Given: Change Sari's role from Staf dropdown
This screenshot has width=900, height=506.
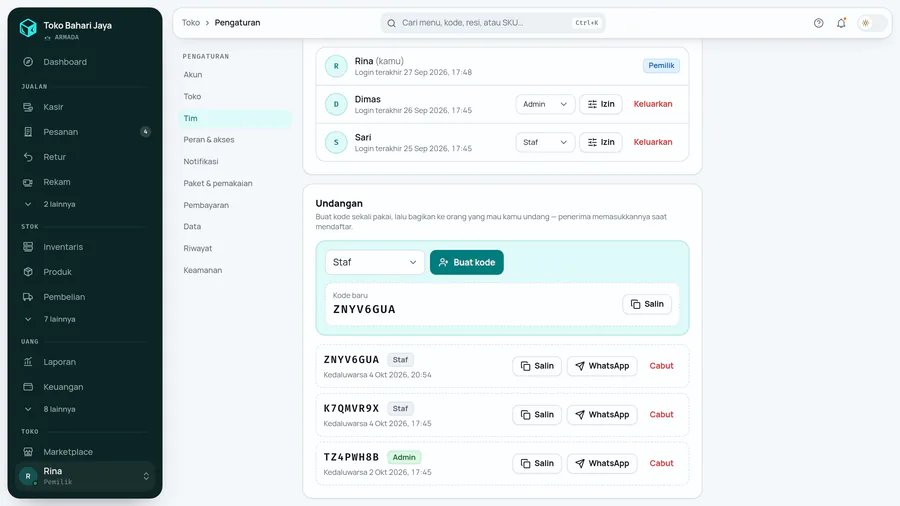Looking at the screenshot, I should click(x=545, y=142).
